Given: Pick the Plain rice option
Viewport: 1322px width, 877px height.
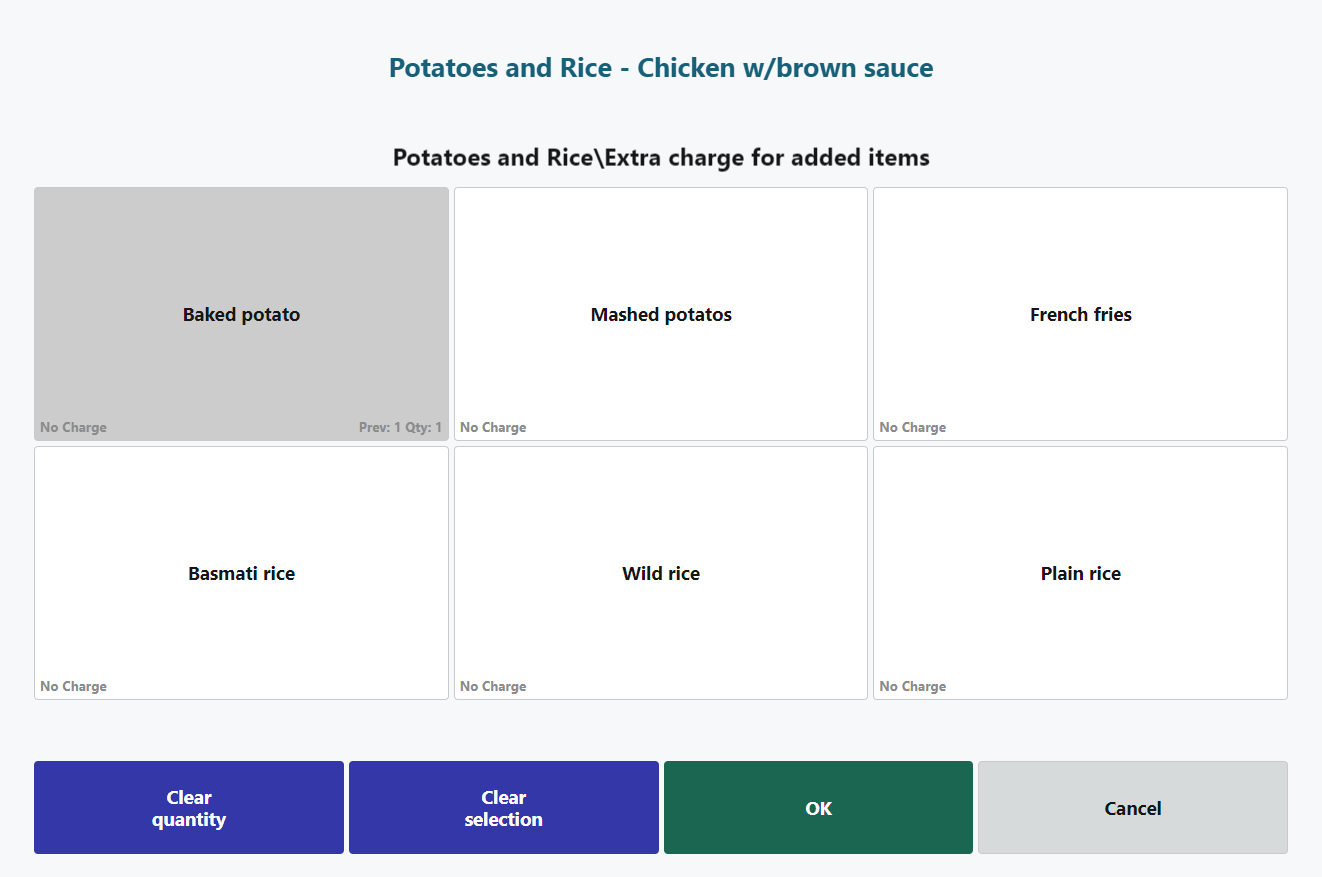Looking at the screenshot, I should [1080, 573].
